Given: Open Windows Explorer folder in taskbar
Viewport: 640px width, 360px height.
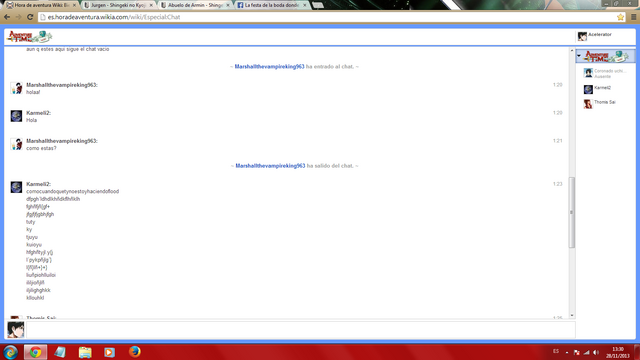Looking at the screenshot, I should (x=85, y=352).
